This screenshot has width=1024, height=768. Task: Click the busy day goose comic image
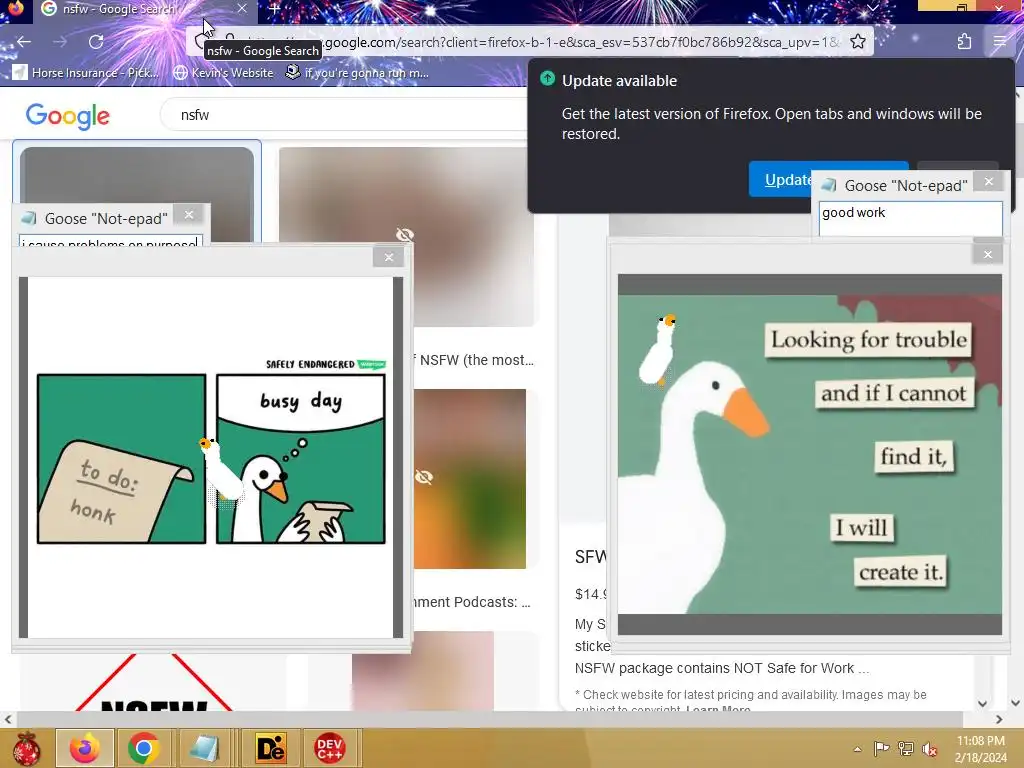click(211, 457)
